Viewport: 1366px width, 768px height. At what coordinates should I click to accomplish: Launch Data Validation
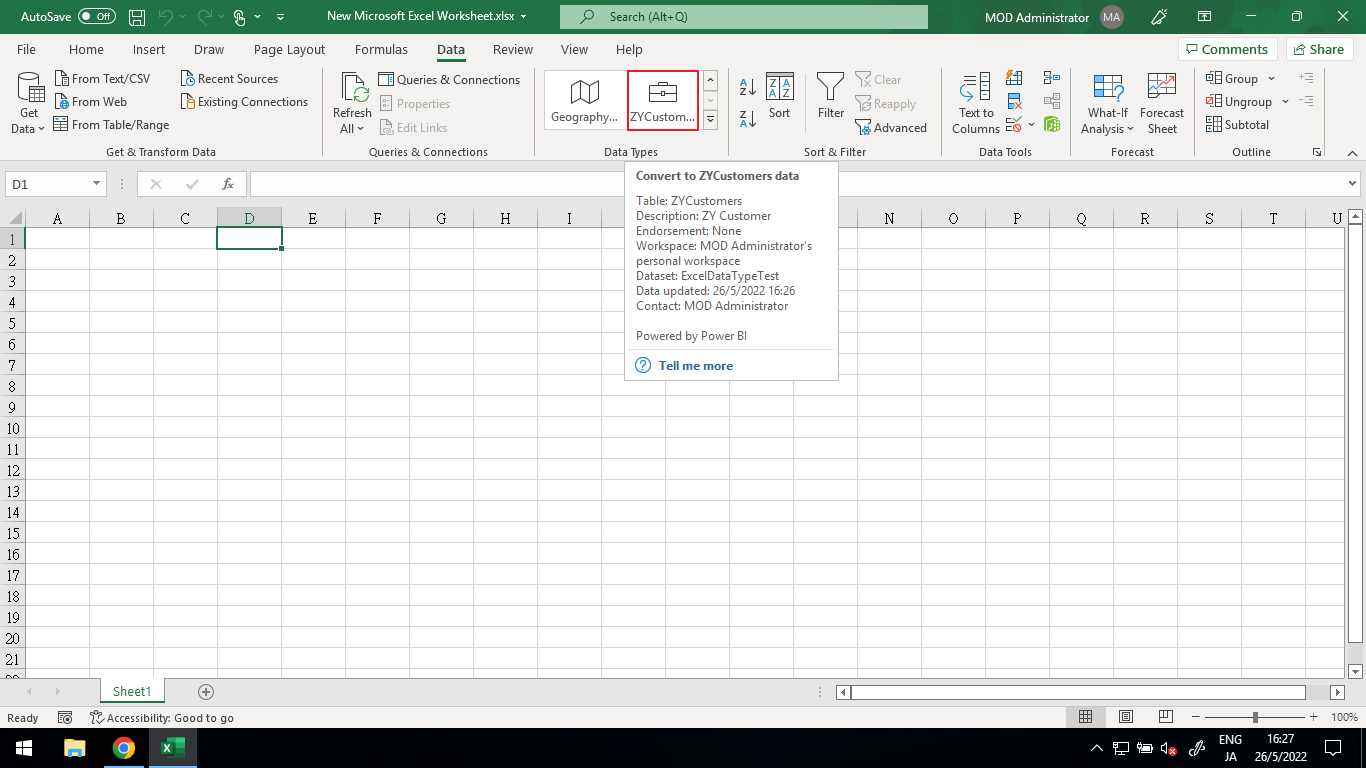pos(1013,123)
